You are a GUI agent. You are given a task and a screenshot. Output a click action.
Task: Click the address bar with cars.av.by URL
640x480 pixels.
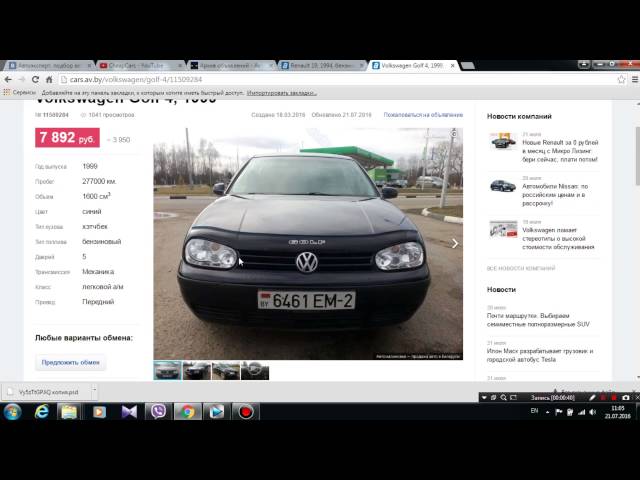pyautogui.click(x=300, y=79)
